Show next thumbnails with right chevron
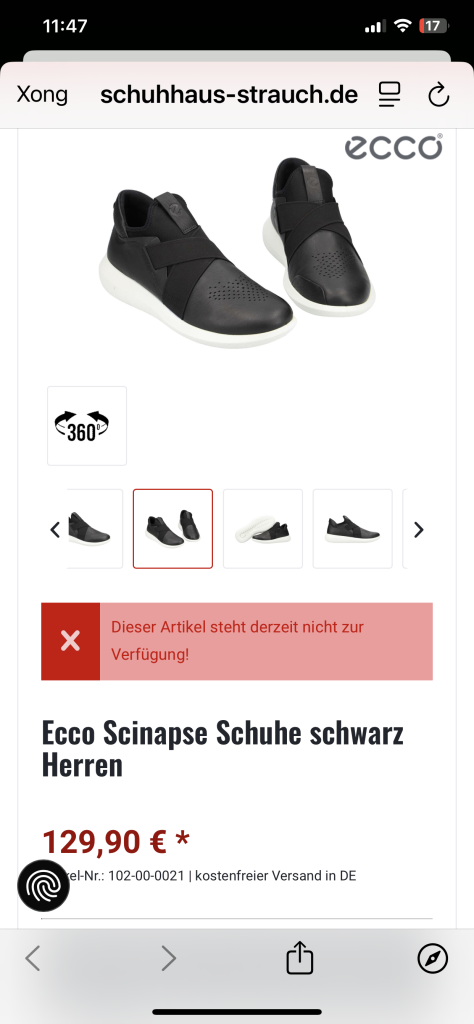The height and width of the screenshot is (1024, 474). [x=419, y=530]
